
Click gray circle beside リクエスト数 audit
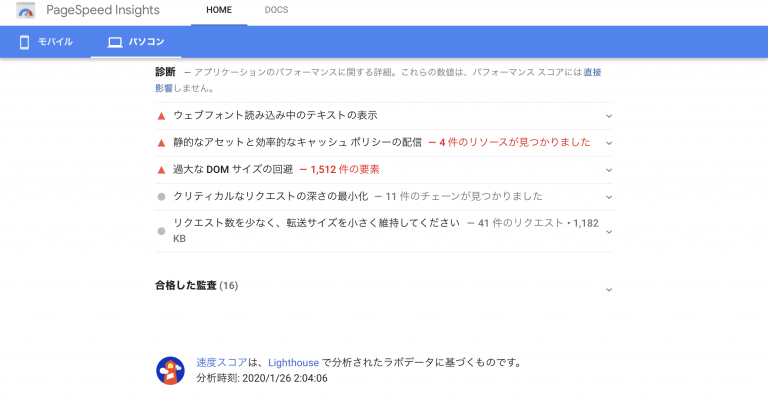[161, 231]
